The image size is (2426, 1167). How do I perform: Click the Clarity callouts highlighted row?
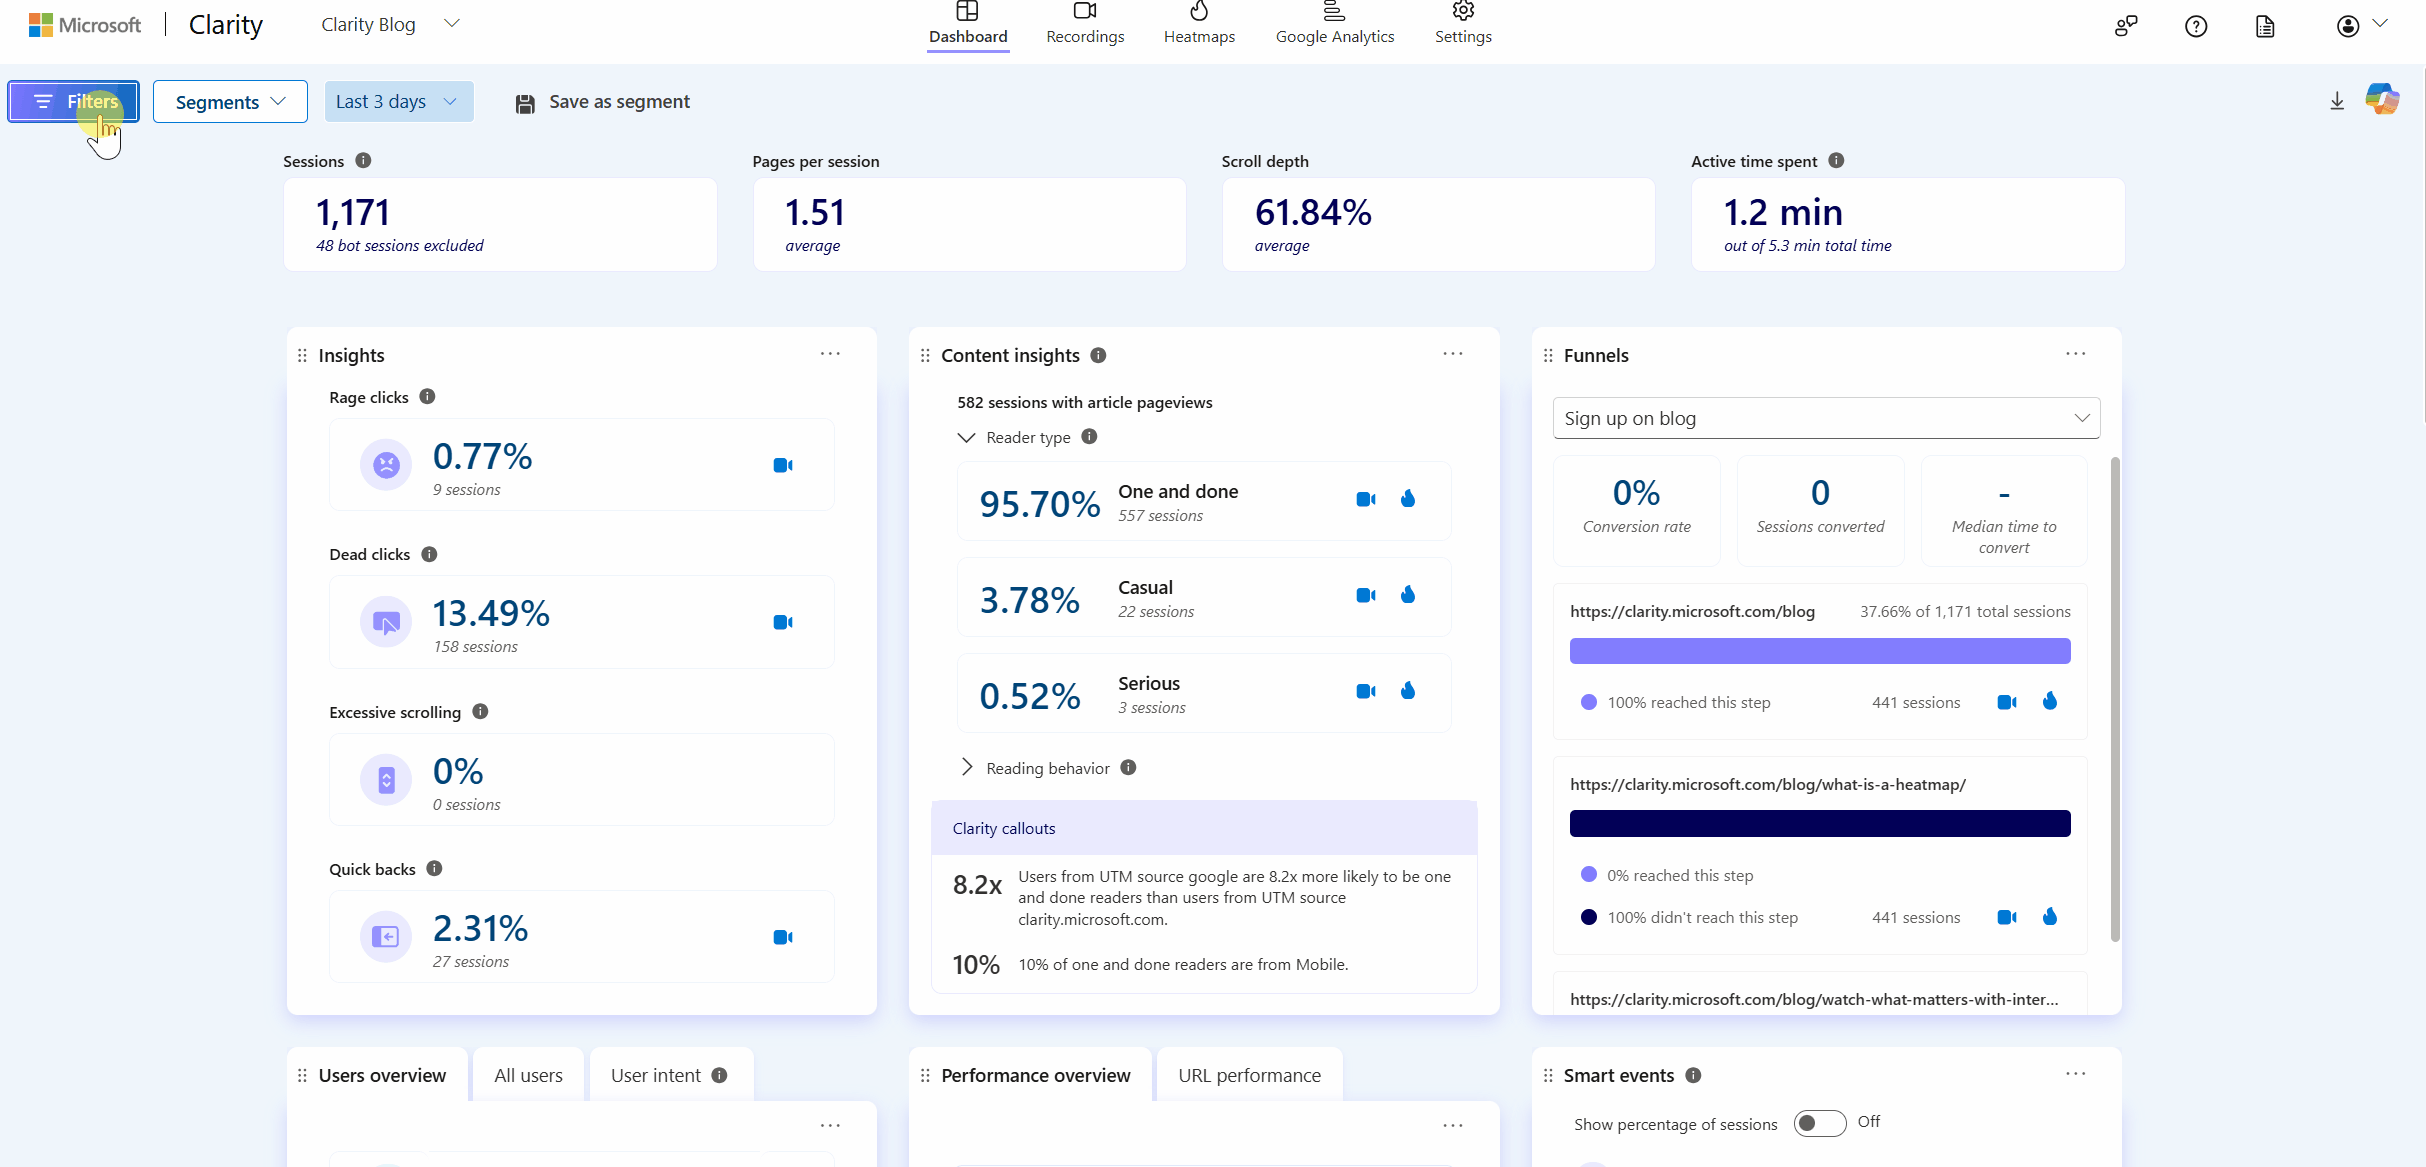click(x=1204, y=828)
